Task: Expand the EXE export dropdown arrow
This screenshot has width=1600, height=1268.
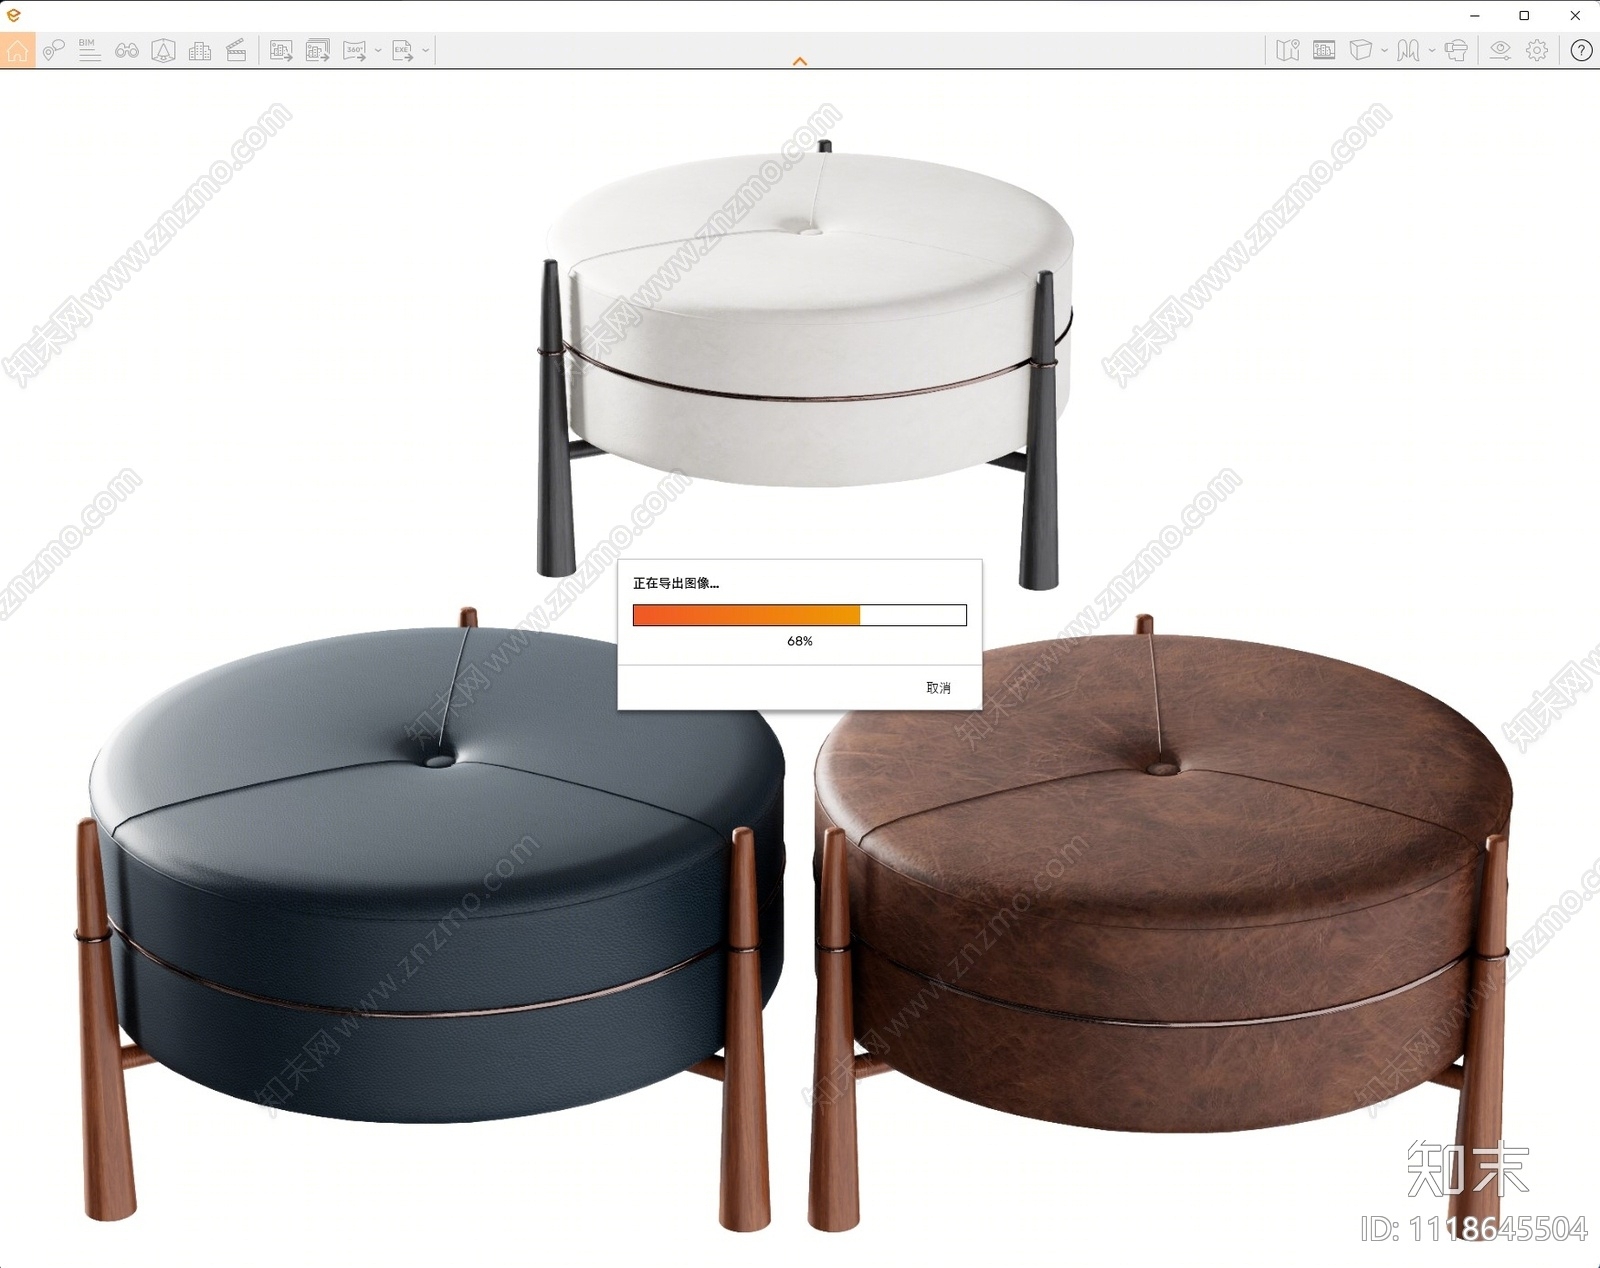Action: (426, 50)
